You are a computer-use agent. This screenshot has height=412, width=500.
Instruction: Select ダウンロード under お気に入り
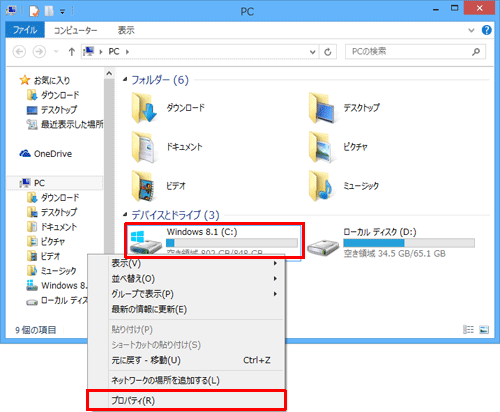[x=53, y=95]
